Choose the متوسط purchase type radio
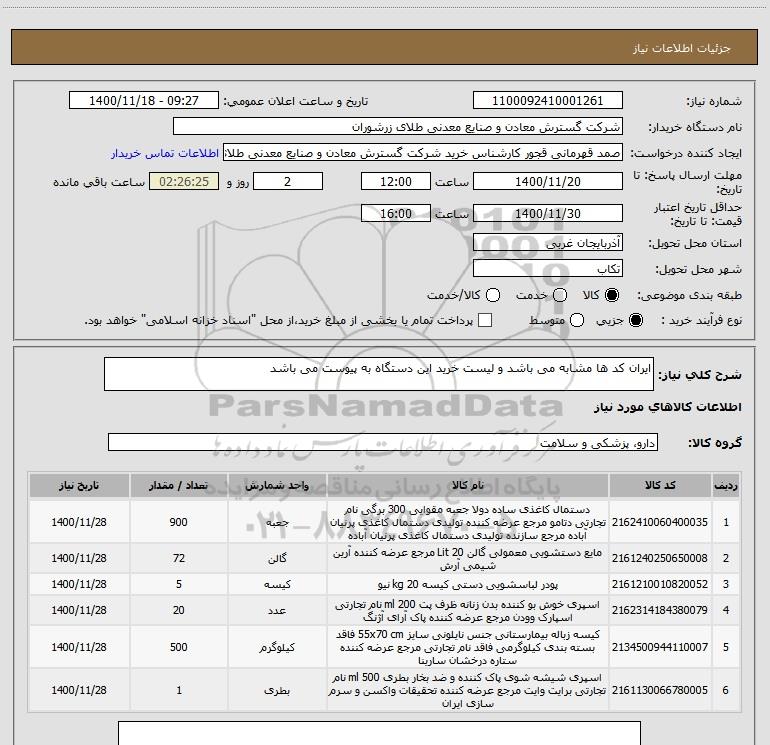Screen dimensions: 770x745 [x=577, y=320]
